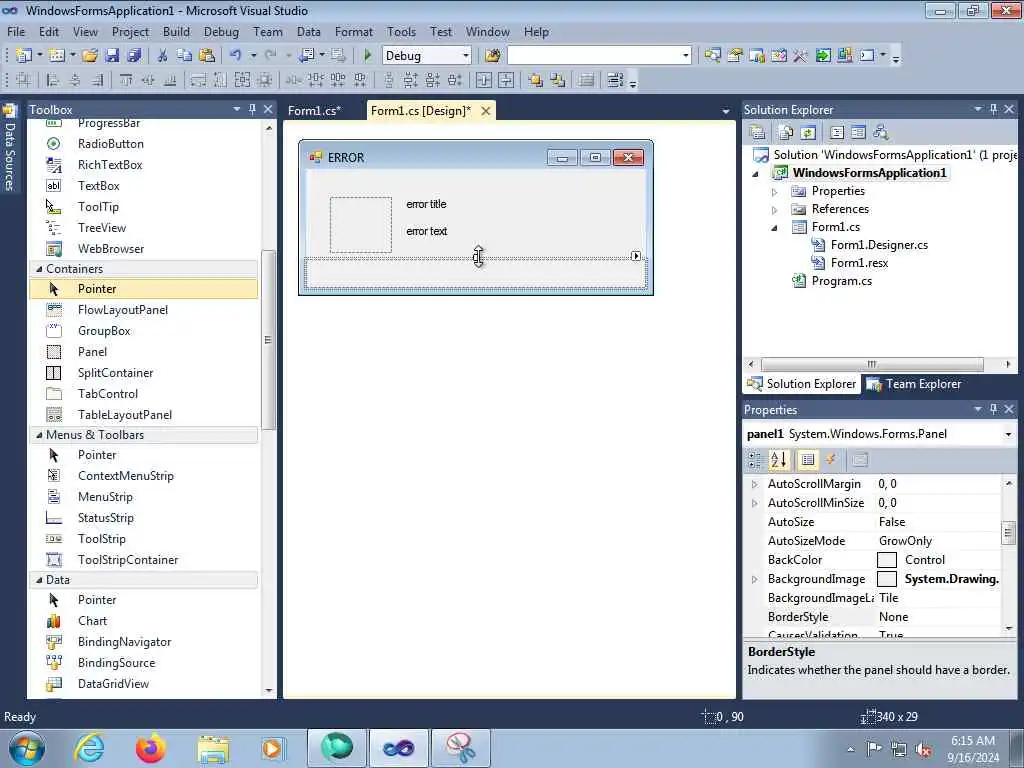Start debugging with green play icon
This screenshot has height=768, width=1024.
pos(367,56)
